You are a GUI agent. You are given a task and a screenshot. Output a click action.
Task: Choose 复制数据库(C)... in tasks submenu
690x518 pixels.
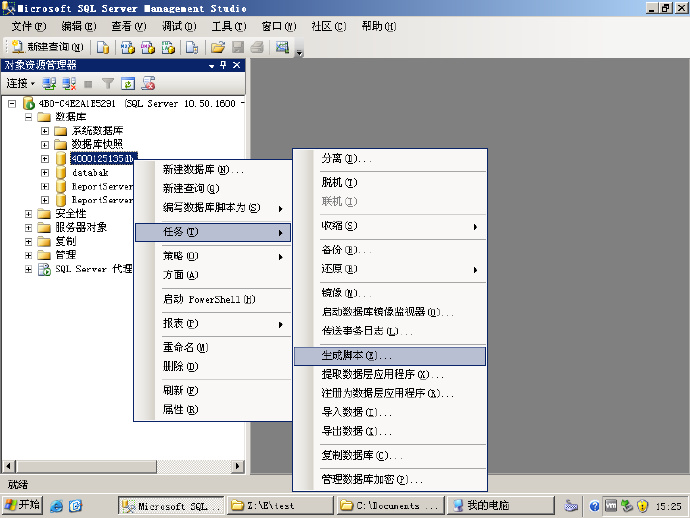coord(390,456)
